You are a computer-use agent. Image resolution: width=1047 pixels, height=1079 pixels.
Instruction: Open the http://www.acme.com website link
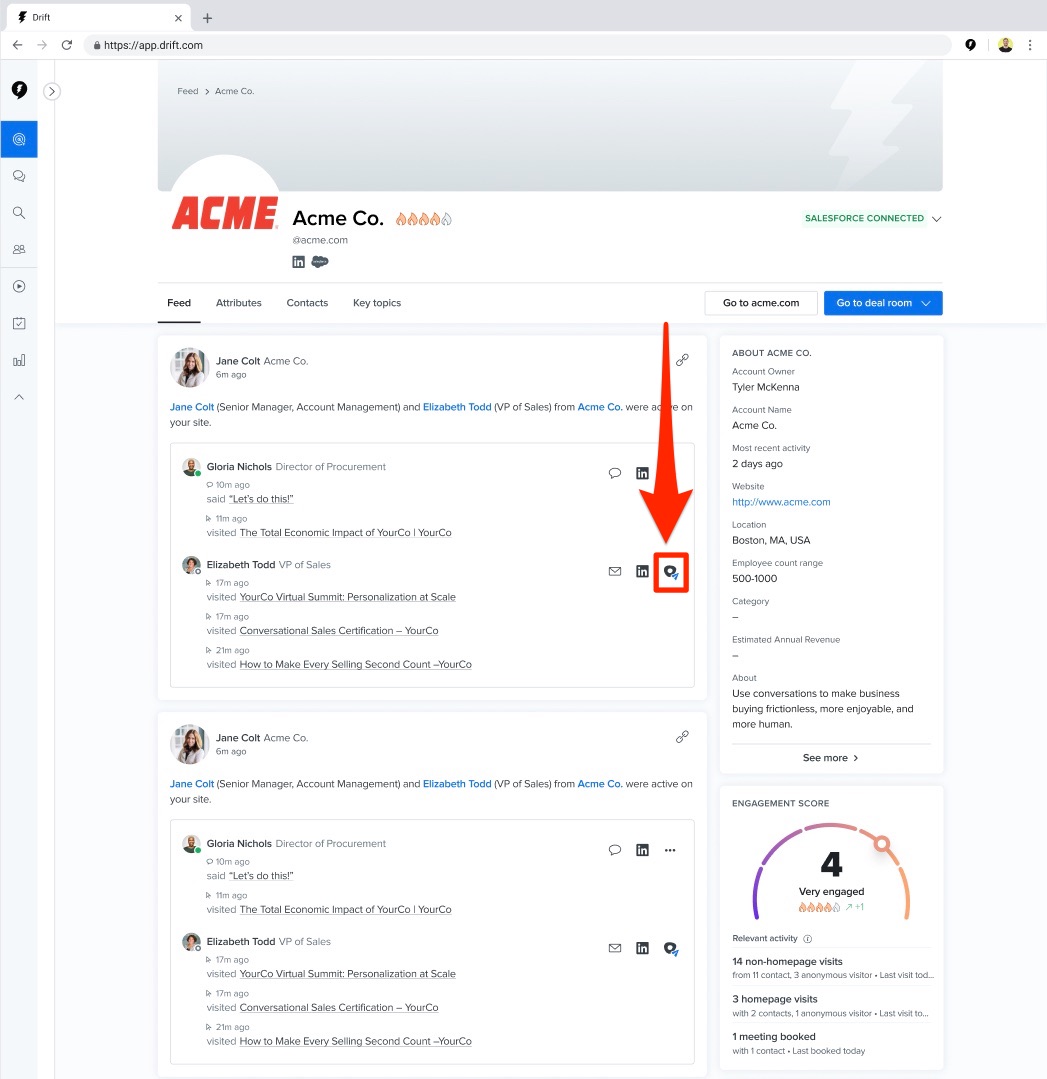point(781,502)
